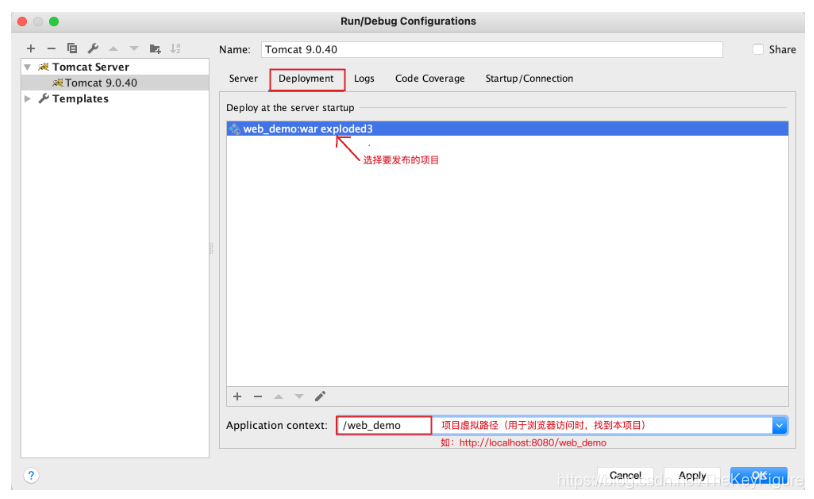Click the Apply button
This screenshot has width=814, height=499.
[x=692, y=475]
